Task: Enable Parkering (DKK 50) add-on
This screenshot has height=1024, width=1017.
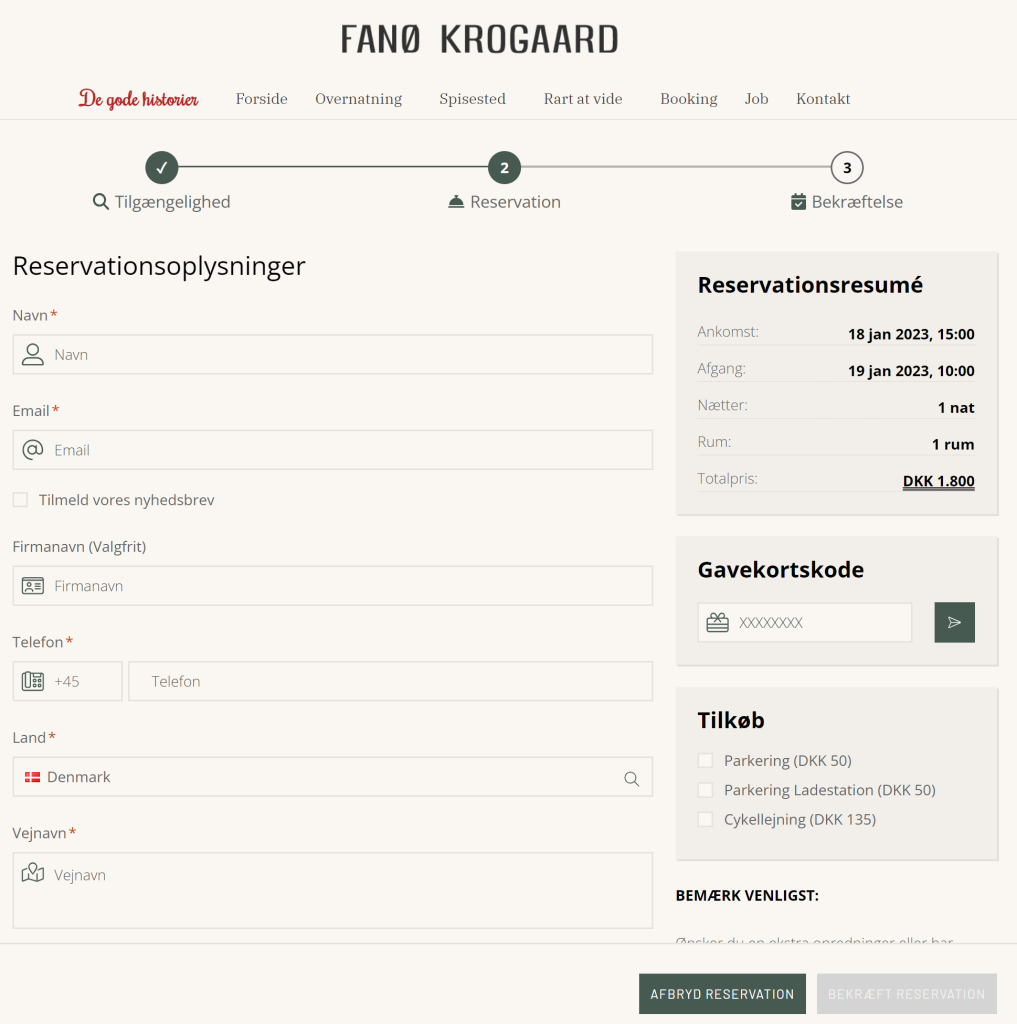Action: click(705, 761)
